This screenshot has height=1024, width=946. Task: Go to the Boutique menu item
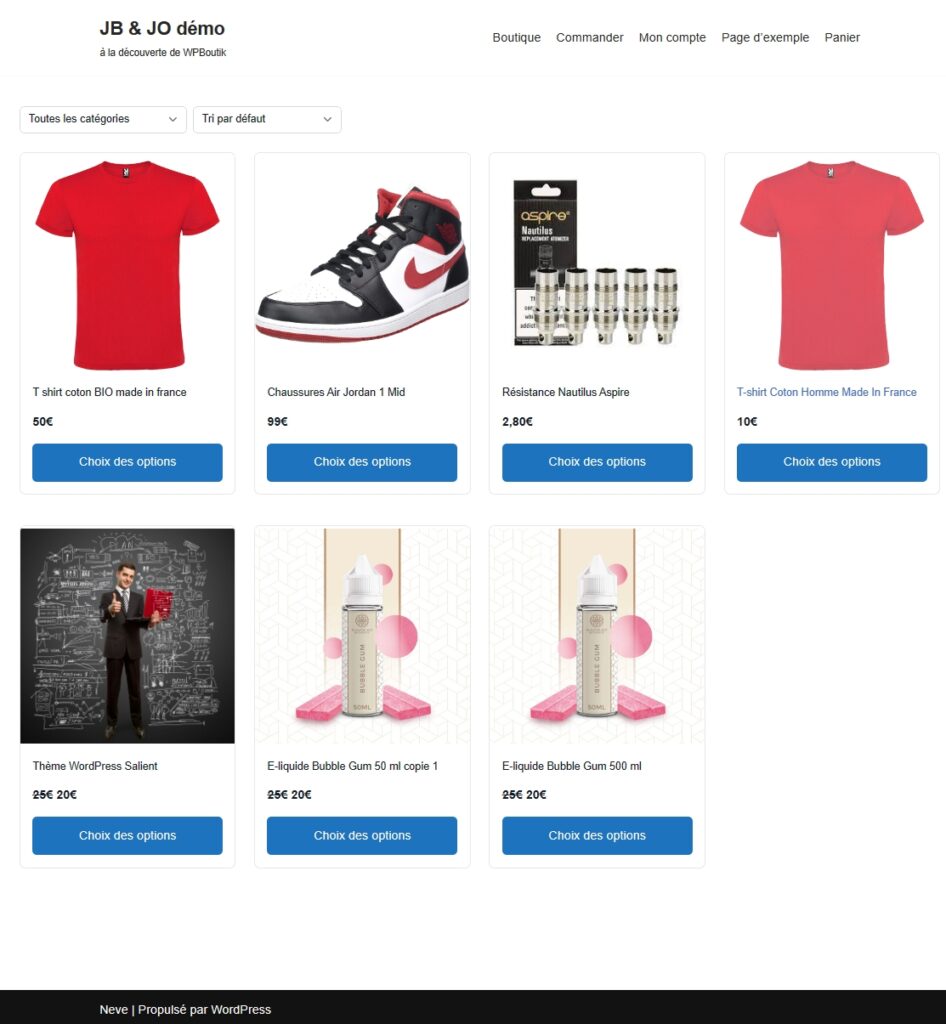(x=516, y=37)
